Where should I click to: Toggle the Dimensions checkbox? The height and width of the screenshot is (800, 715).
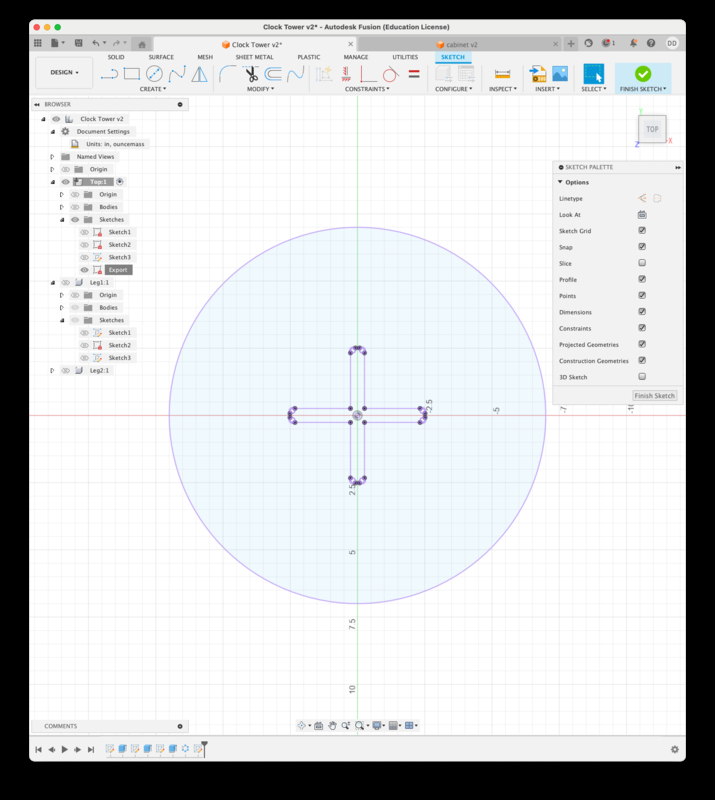642,312
